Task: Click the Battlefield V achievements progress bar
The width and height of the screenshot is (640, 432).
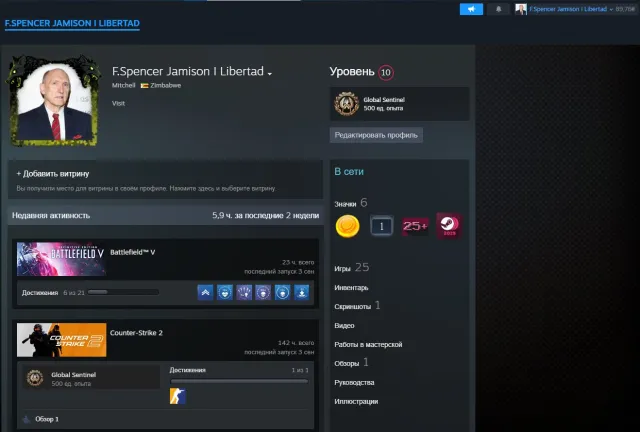Action: [123, 292]
